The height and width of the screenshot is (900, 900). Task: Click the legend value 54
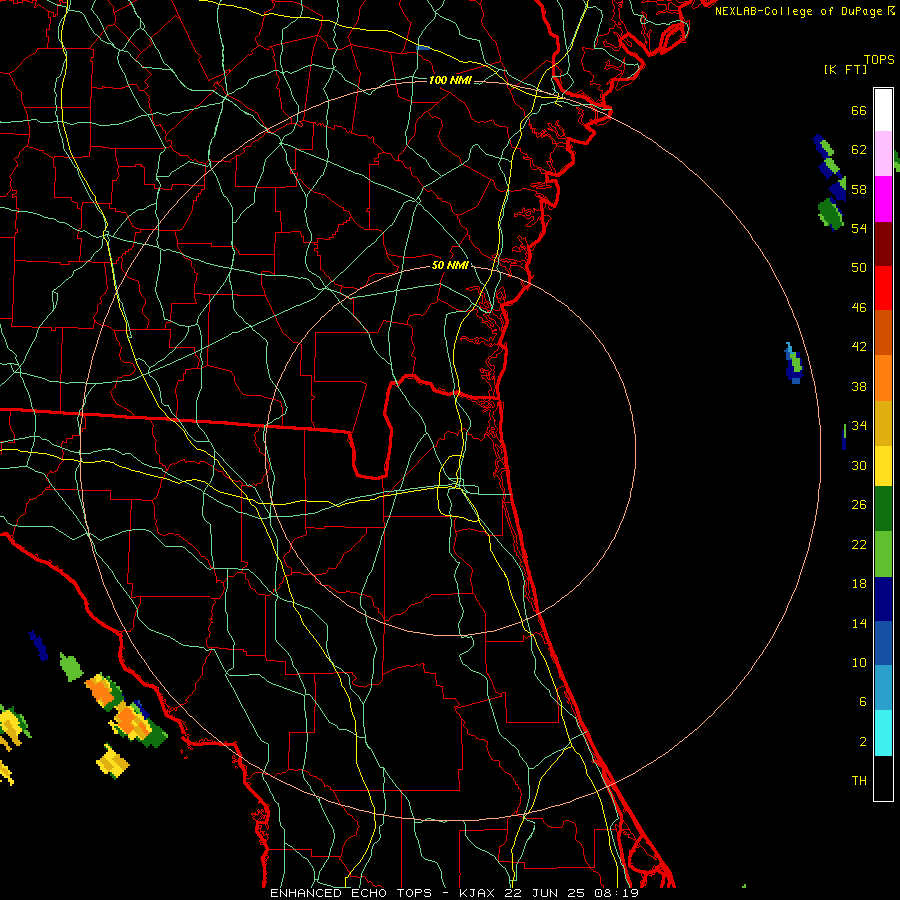(x=859, y=228)
